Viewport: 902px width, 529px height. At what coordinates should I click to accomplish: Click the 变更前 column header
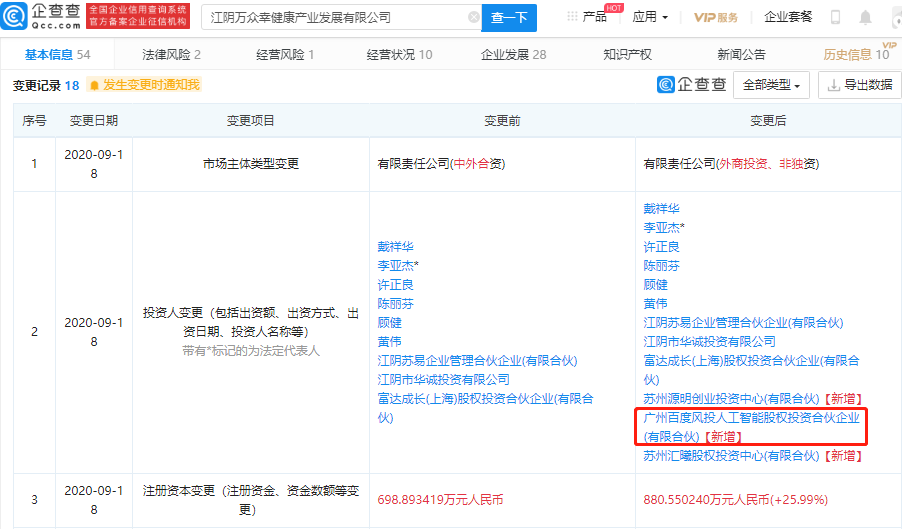pos(502,121)
